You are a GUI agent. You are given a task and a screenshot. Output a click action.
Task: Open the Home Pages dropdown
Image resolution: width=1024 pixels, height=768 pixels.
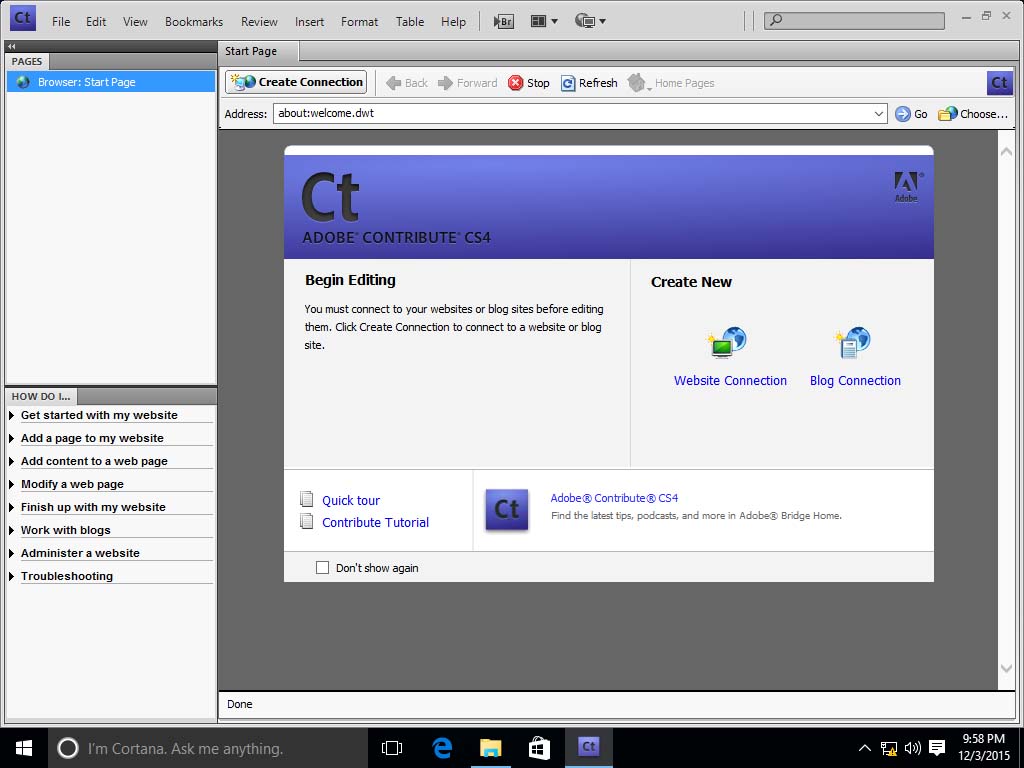(671, 83)
